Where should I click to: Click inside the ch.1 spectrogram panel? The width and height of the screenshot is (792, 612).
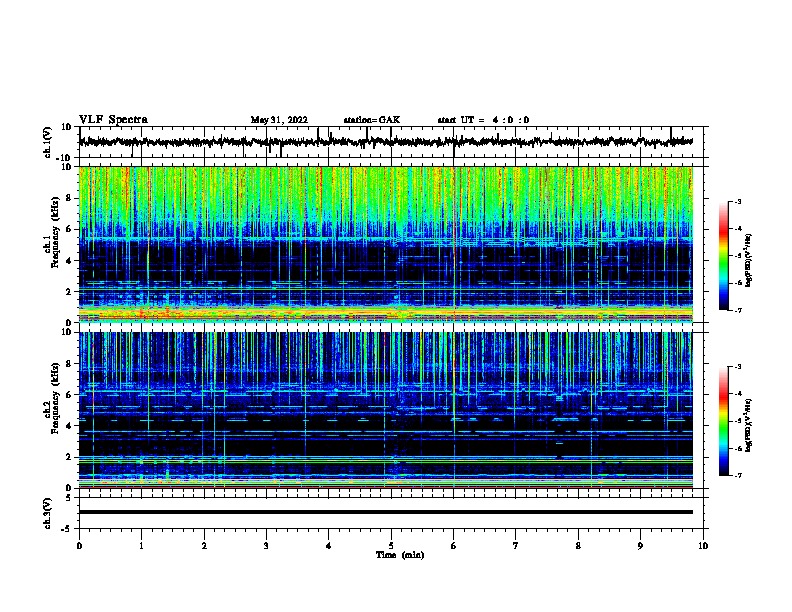tap(386, 244)
